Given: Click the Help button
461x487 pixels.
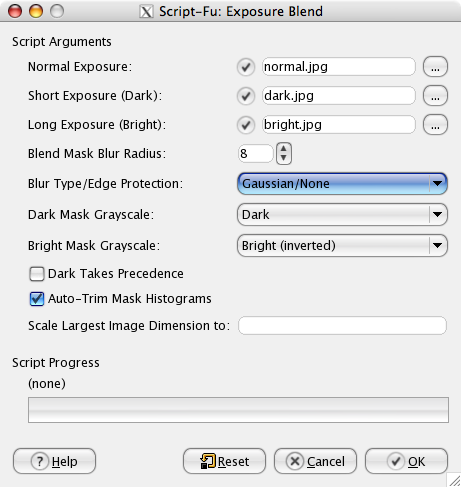Looking at the screenshot, I should pos(54,461).
